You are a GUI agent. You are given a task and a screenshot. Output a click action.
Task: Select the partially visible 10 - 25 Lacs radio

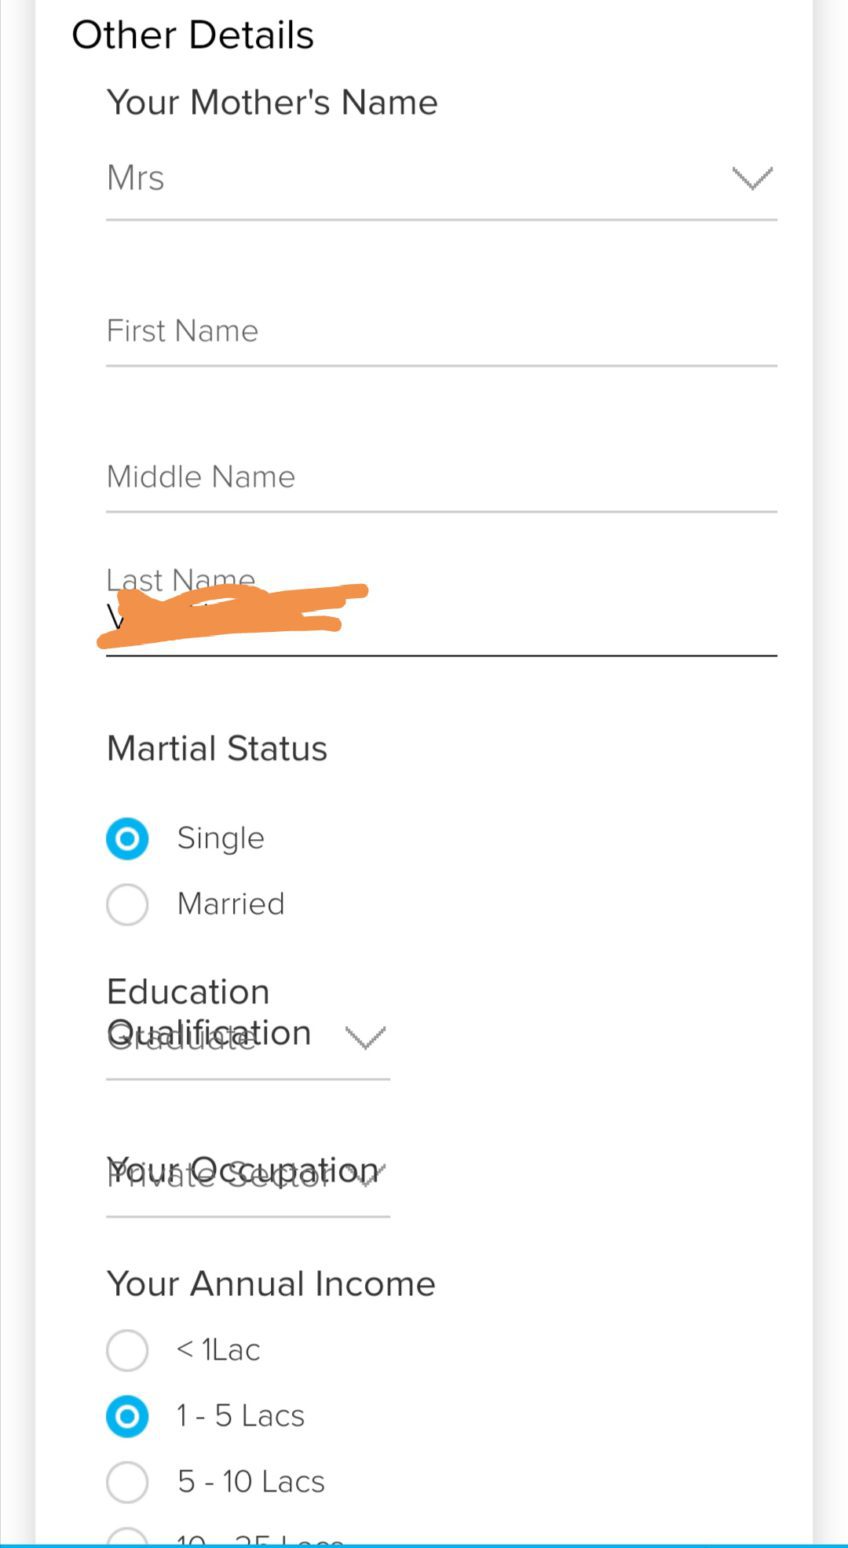point(127,1538)
